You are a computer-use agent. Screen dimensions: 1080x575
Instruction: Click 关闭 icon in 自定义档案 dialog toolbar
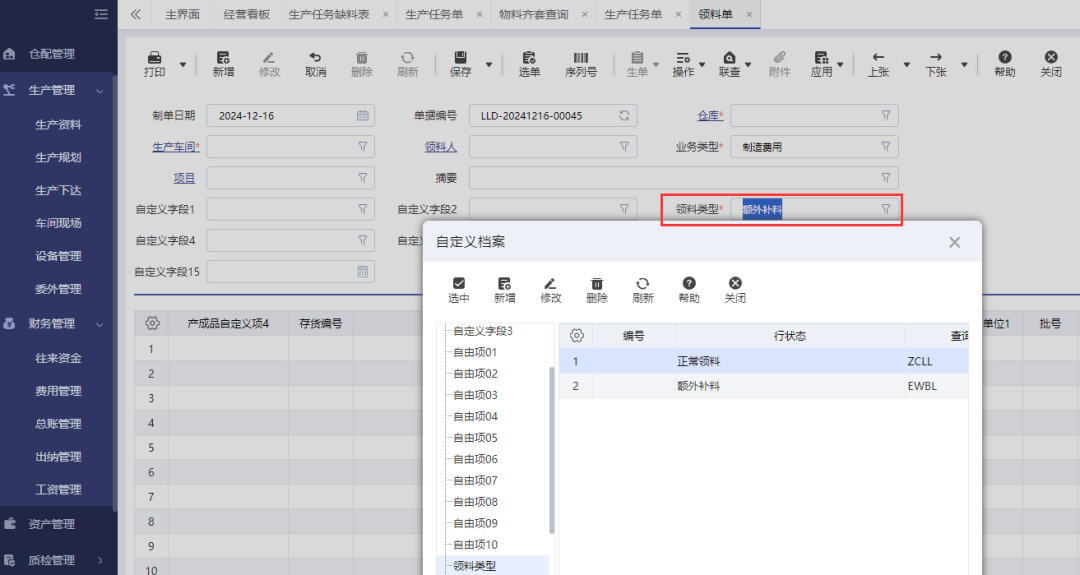(x=735, y=283)
